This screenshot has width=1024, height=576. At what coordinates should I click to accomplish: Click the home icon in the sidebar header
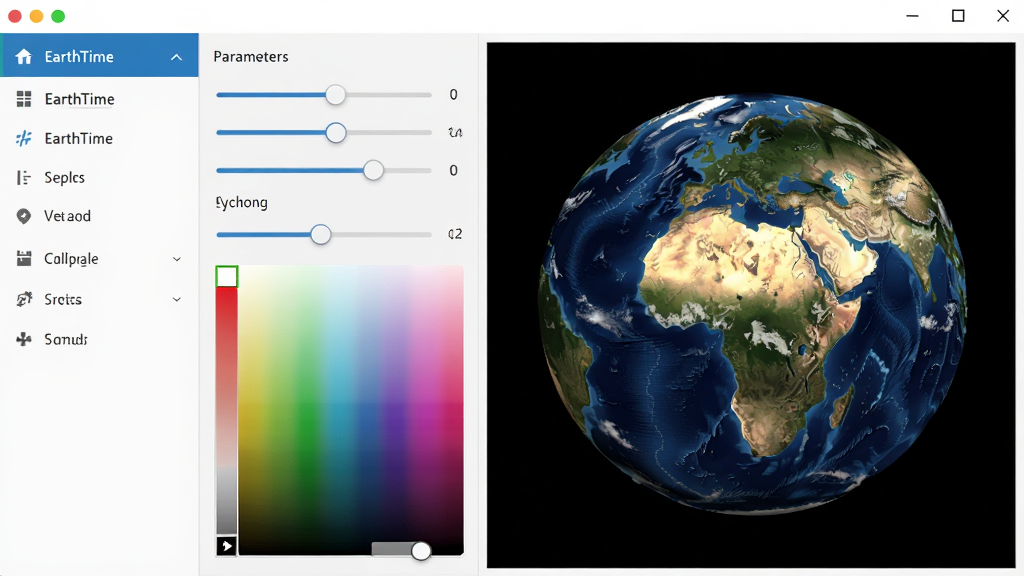point(24,57)
